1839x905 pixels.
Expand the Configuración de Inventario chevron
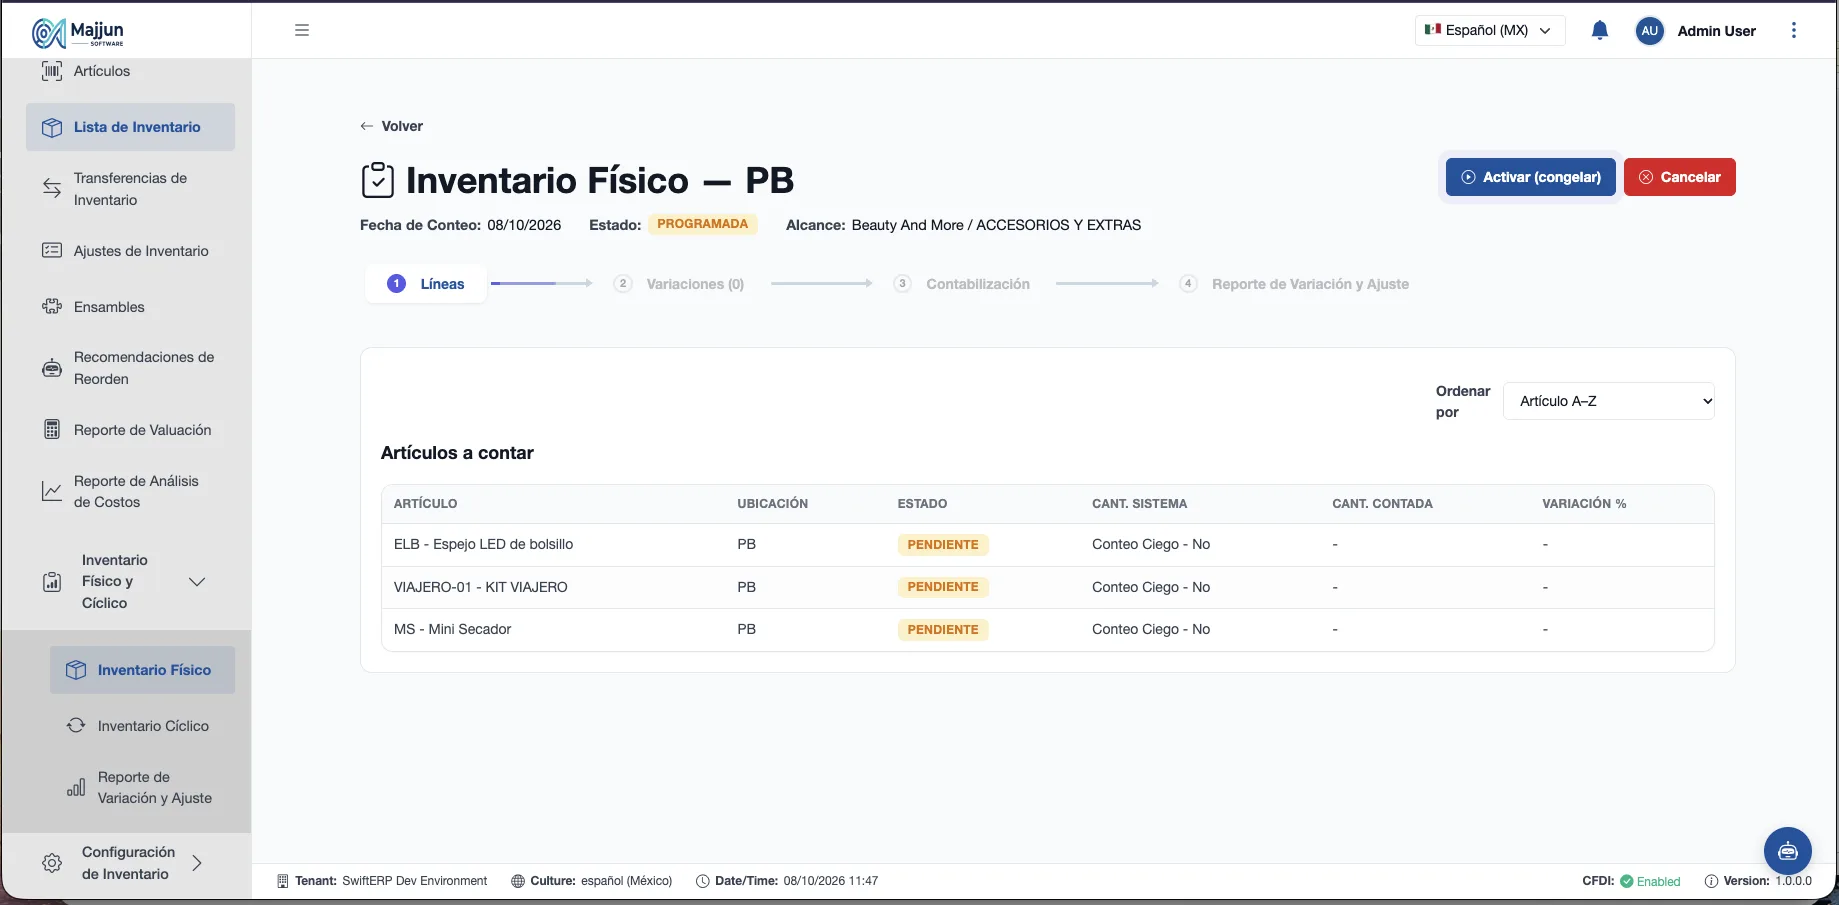(197, 862)
